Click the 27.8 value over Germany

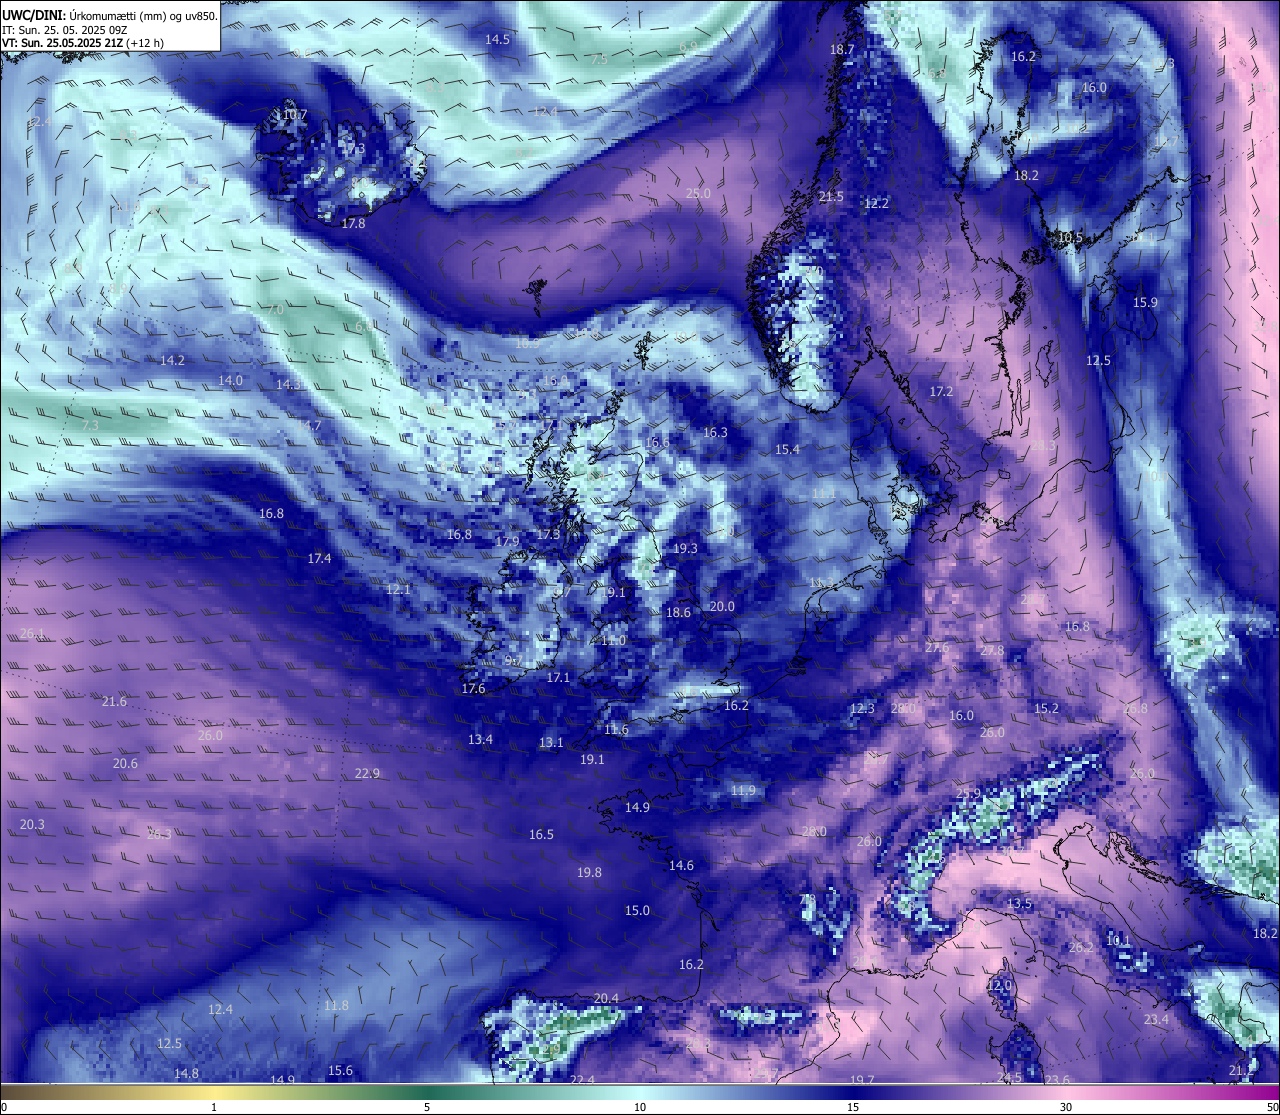(991, 650)
